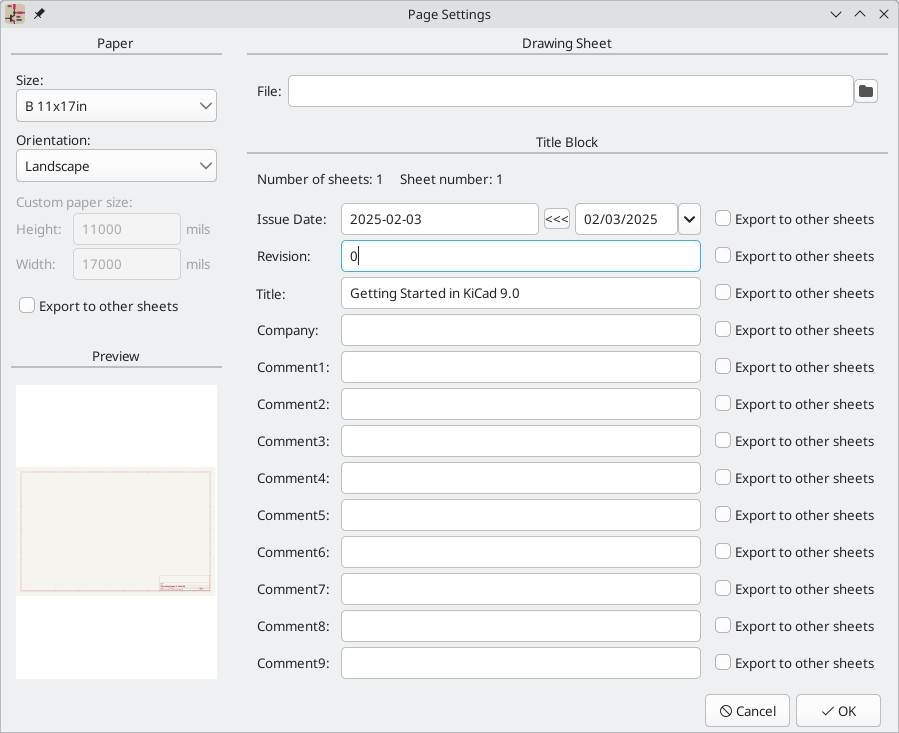The height and width of the screenshot is (733, 899).
Task: Browse for drawing sheet file via folder icon
Action: 866,91
